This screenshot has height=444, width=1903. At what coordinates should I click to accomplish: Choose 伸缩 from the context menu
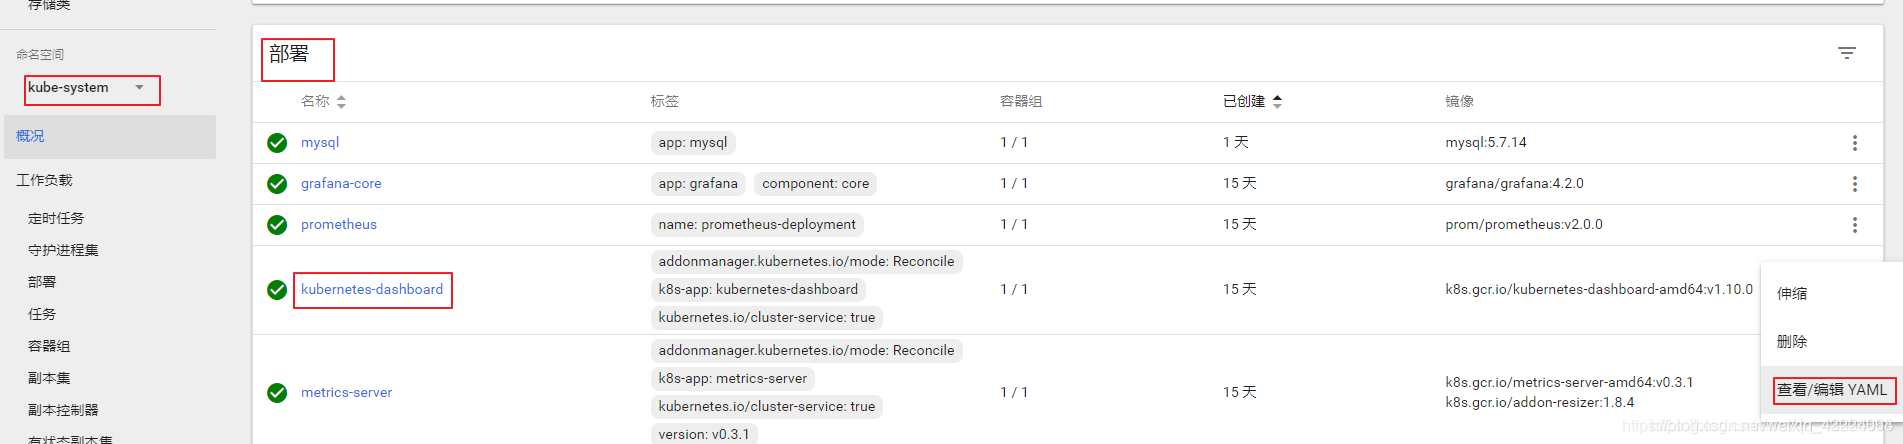pos(1792,293)
